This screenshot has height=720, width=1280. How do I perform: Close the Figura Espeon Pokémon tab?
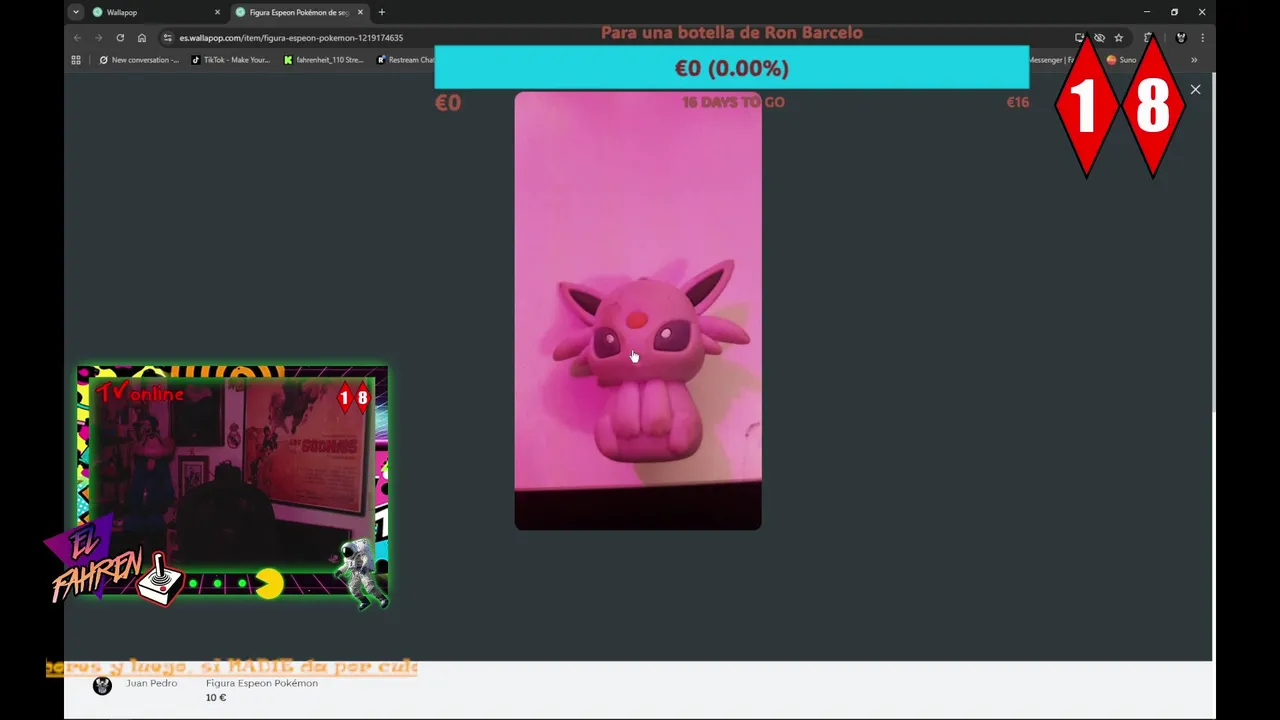tap(360, 12)
